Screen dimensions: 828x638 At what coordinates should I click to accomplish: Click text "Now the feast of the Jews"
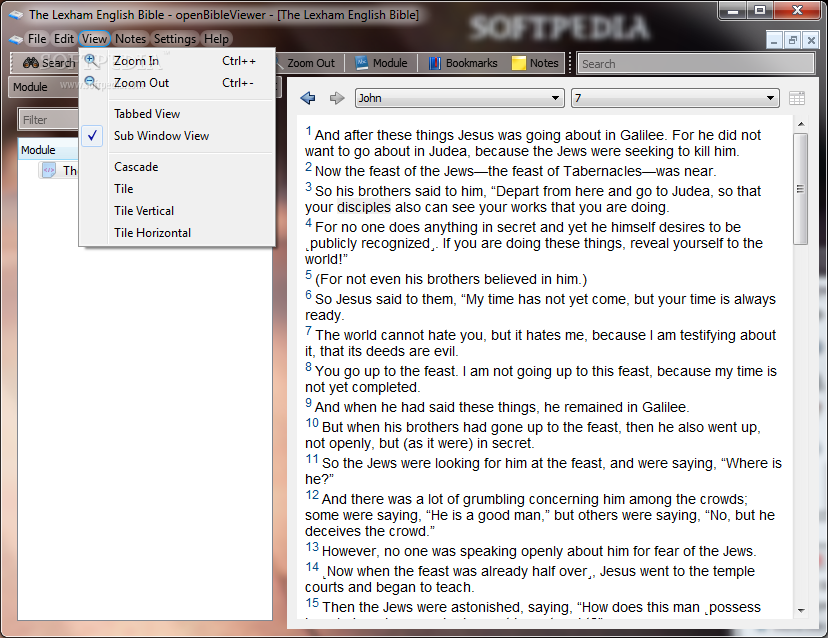[394, 172]
